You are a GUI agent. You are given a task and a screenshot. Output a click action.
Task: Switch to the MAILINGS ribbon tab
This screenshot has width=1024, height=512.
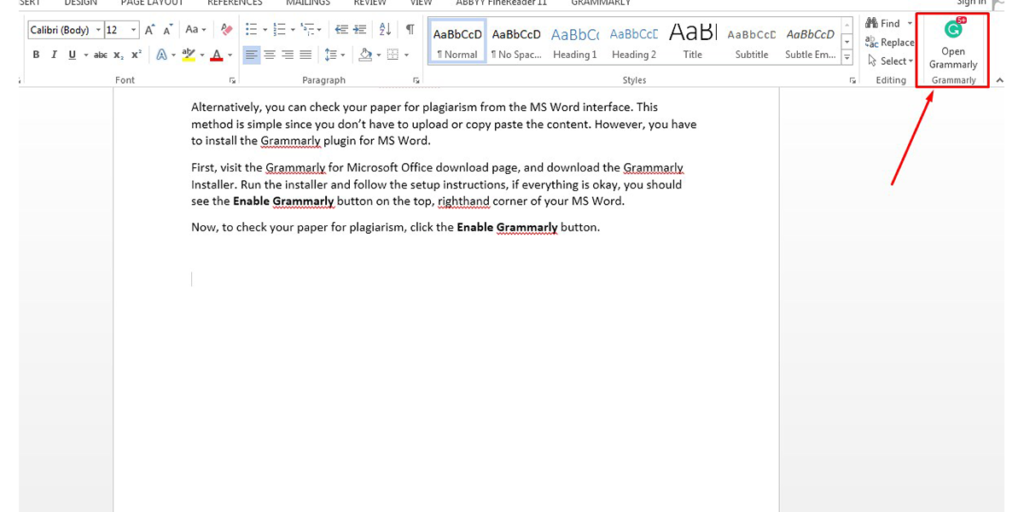pos(308,3)
